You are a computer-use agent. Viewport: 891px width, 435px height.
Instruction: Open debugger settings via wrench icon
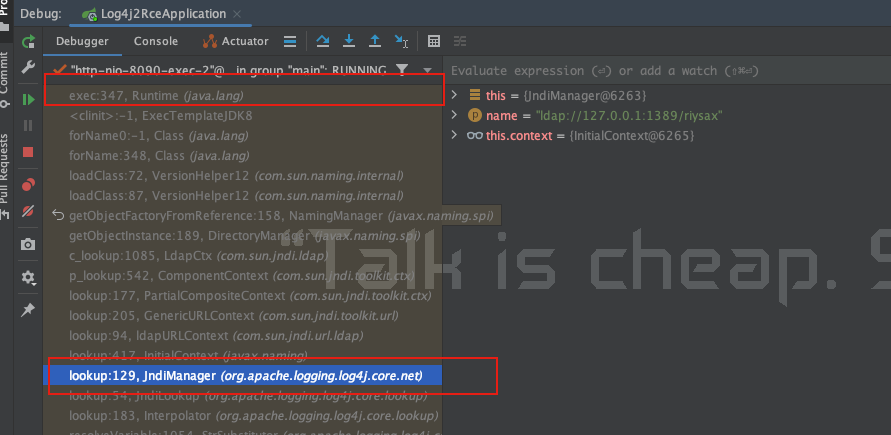[28, 68]
